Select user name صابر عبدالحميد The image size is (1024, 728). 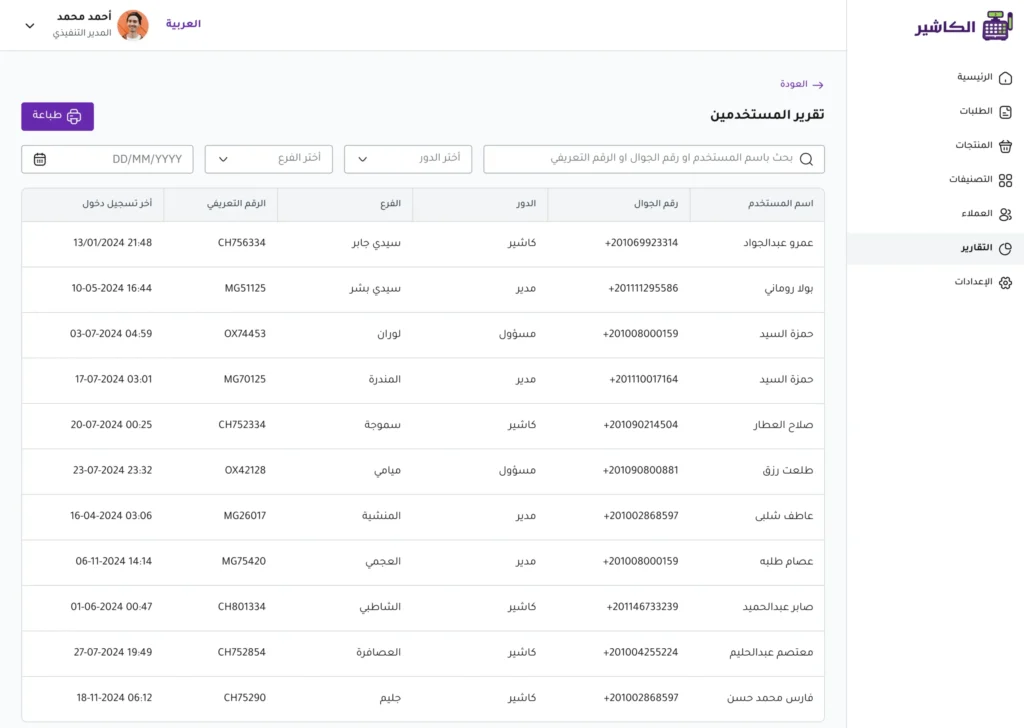[x=778, y=607]
